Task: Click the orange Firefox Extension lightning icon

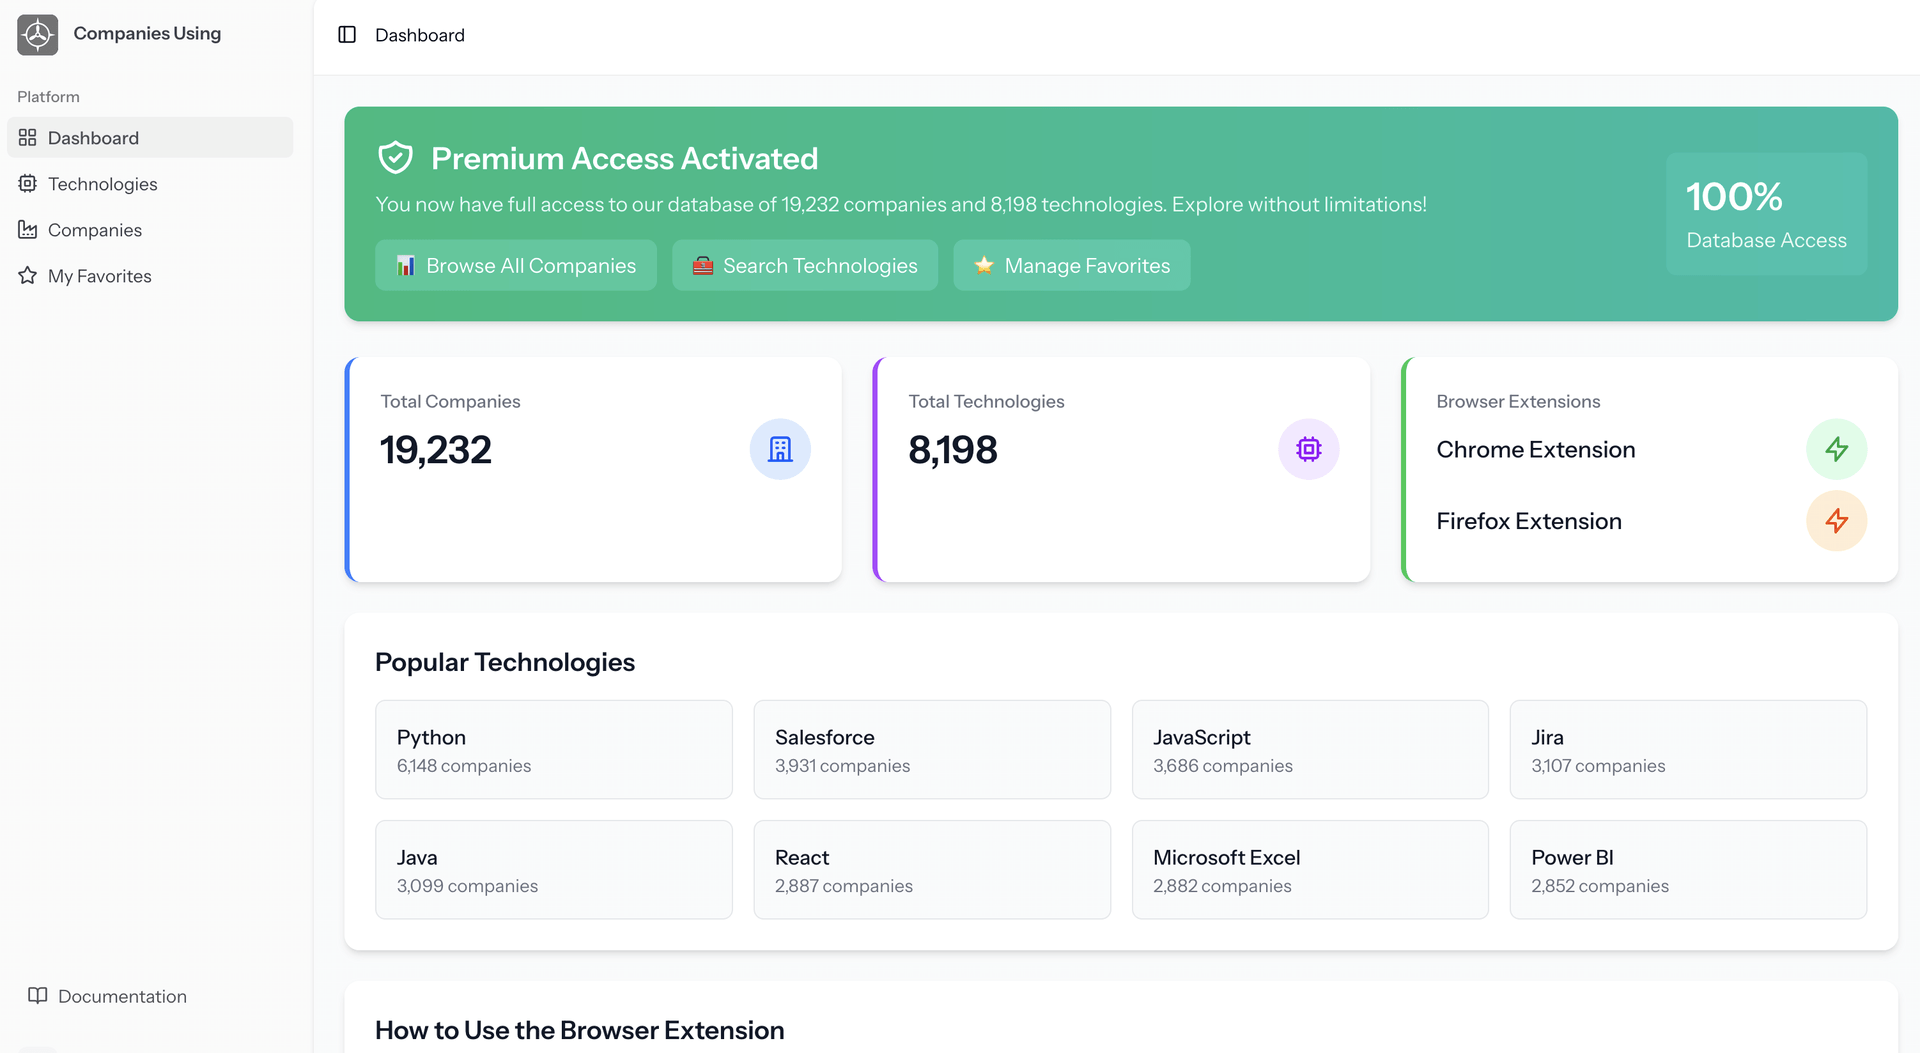Action: (x=1836, y=521)
